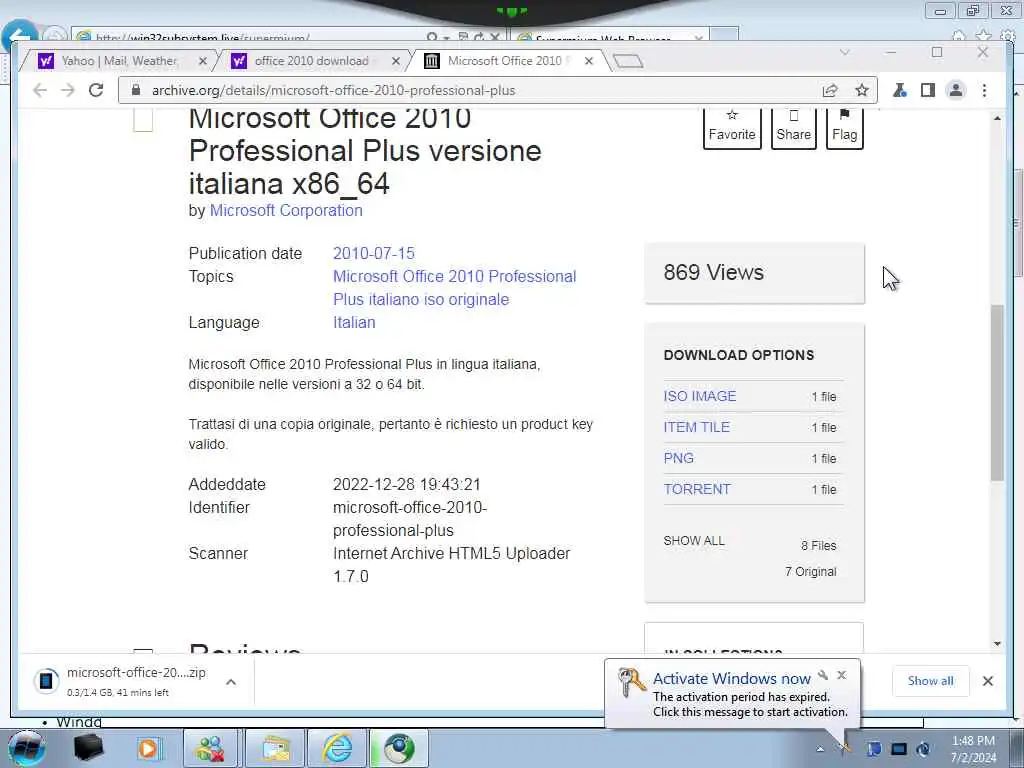The image size is (1024, 768).
Task: Open Internet Explorer from the taskbar
Action: click(337, 748)
